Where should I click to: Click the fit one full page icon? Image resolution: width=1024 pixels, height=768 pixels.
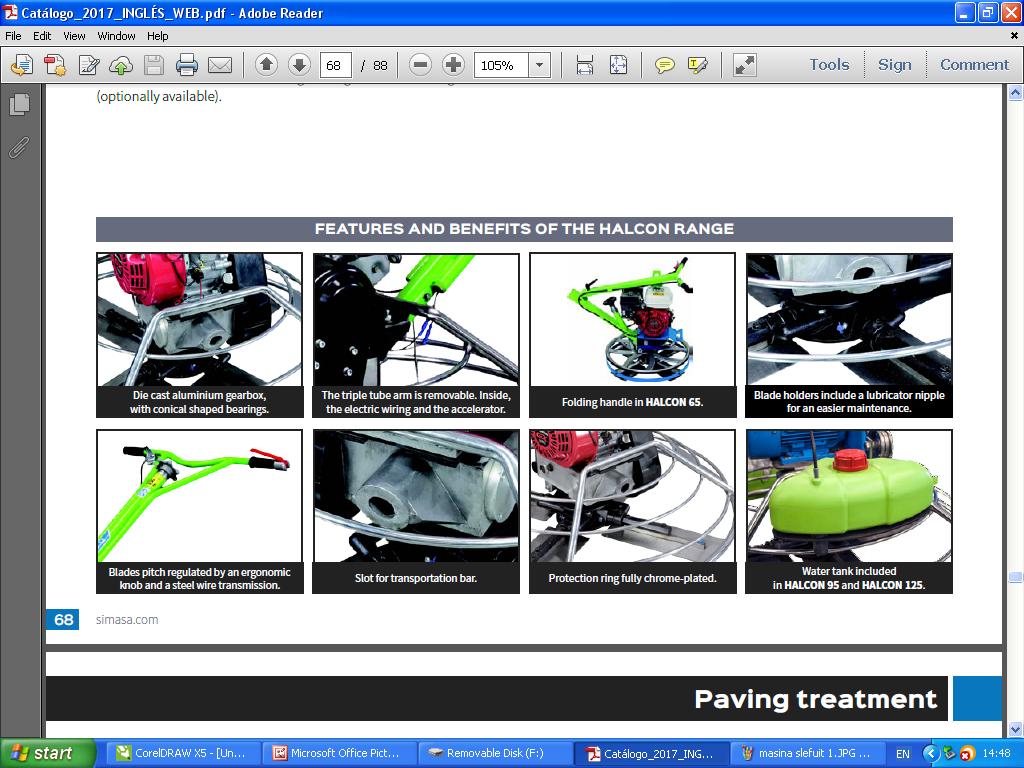click(x=618, y=65)
